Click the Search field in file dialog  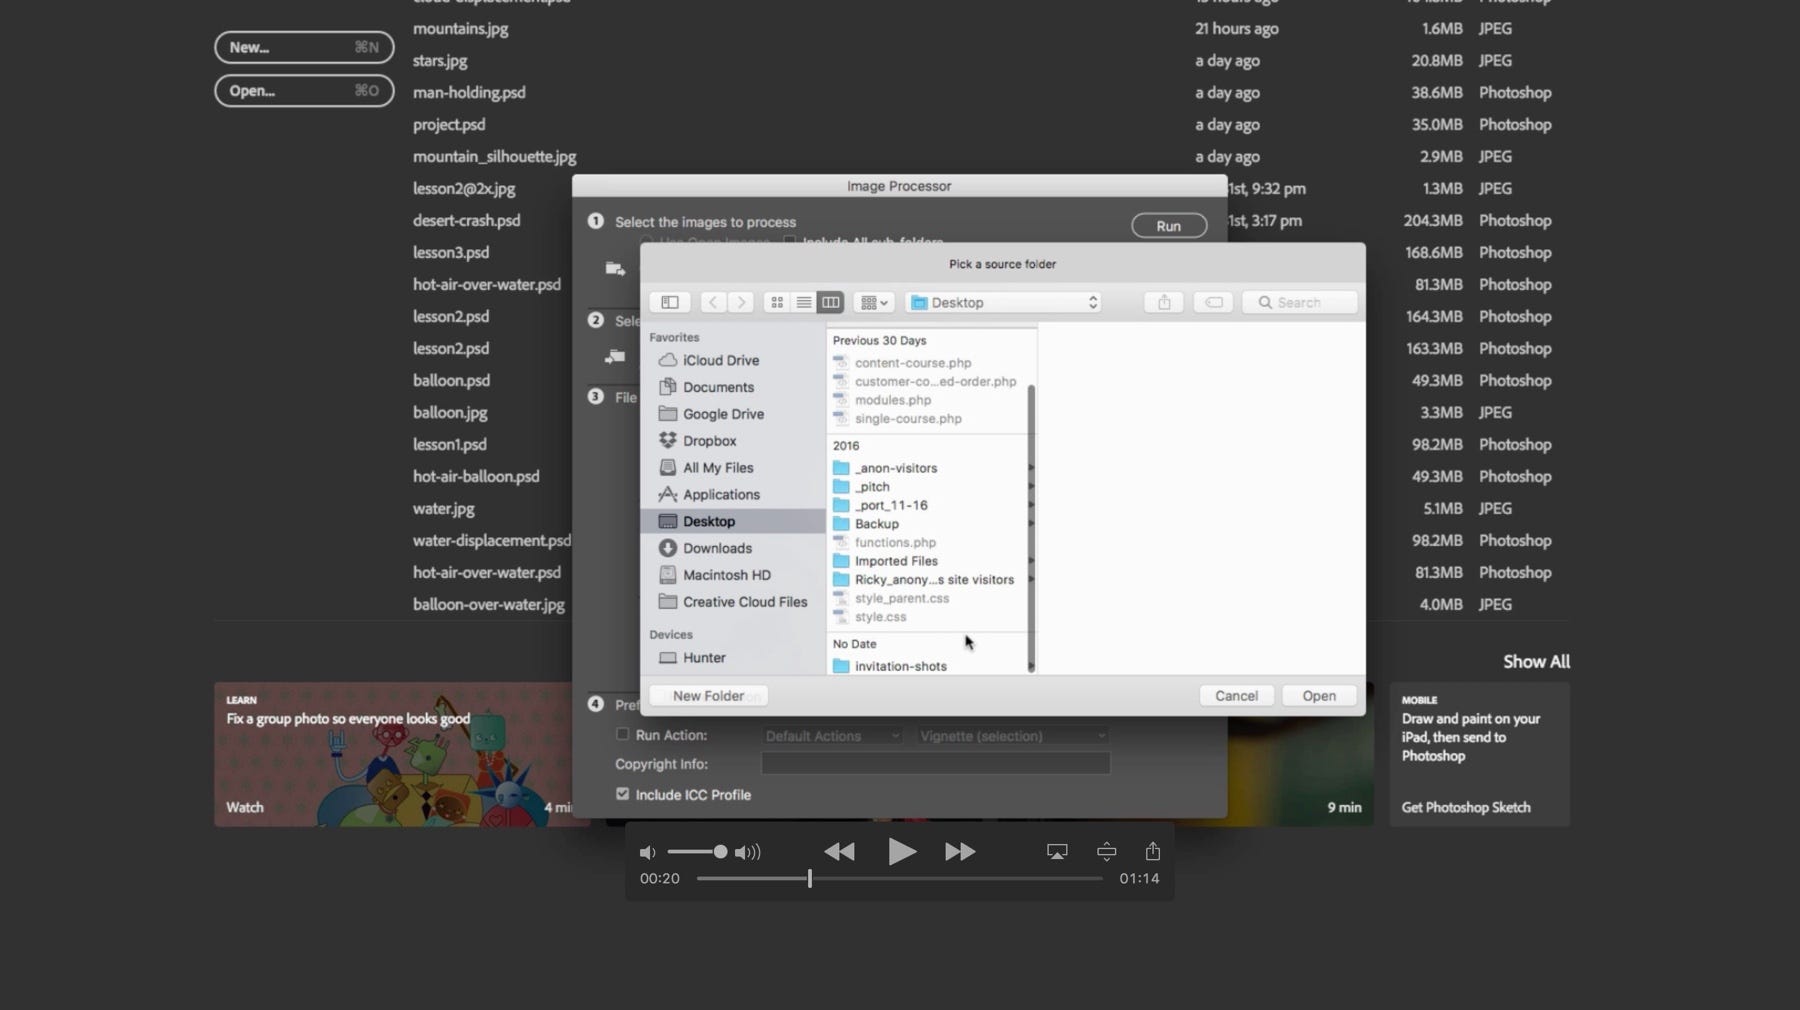[x=1299, y=302]
